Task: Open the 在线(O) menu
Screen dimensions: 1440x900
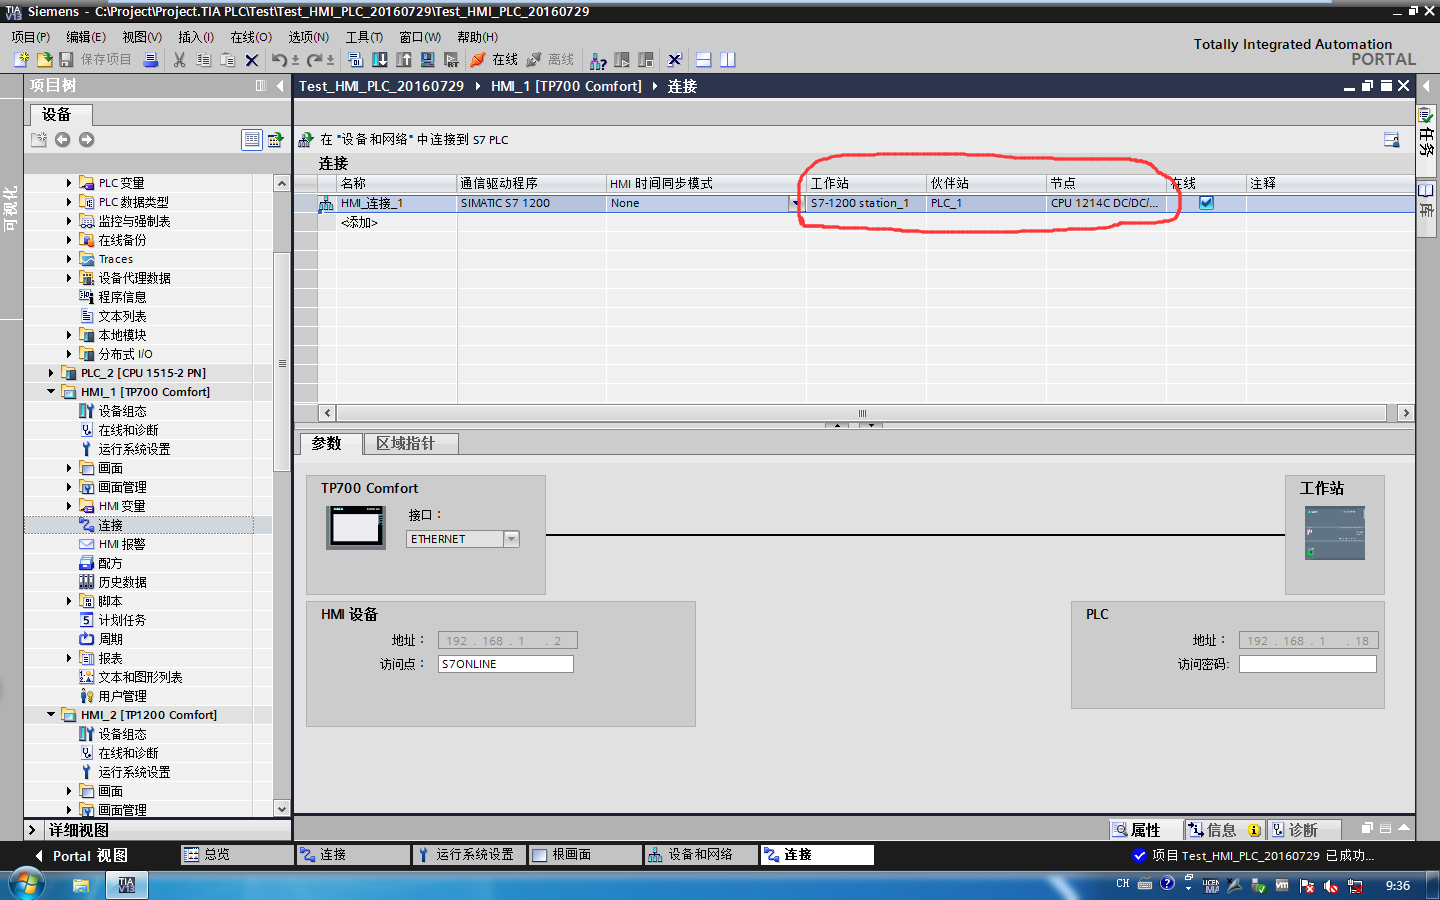Action: 251,37
